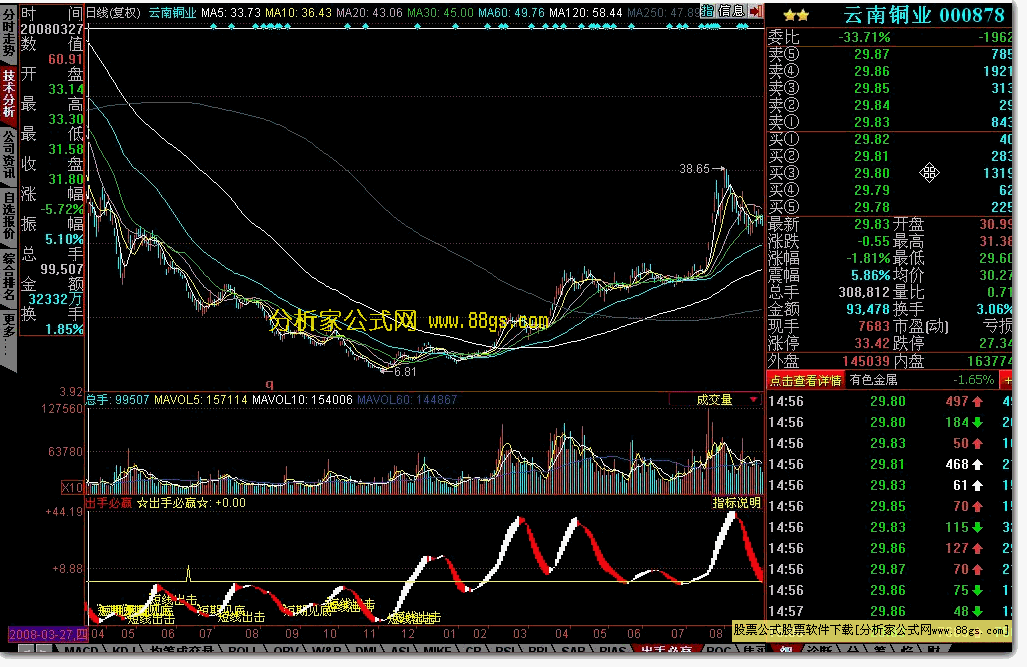
Task: Click the red plus button beside -1.65%
Action: tap(1007, 380)
